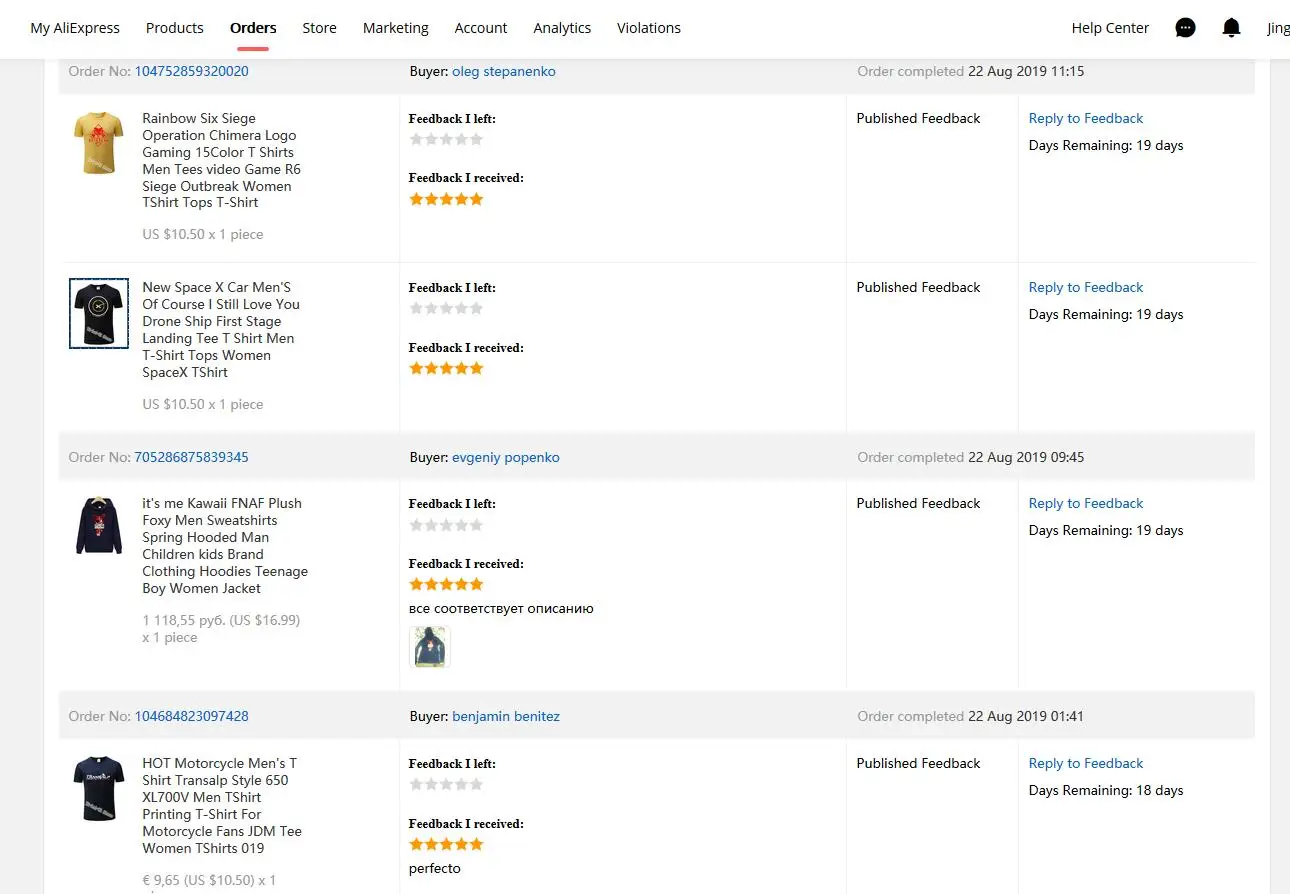1290x894 pixels.
Task: Reply to Feedback on SpaceX shirt
Action: tap(1085, 287)
